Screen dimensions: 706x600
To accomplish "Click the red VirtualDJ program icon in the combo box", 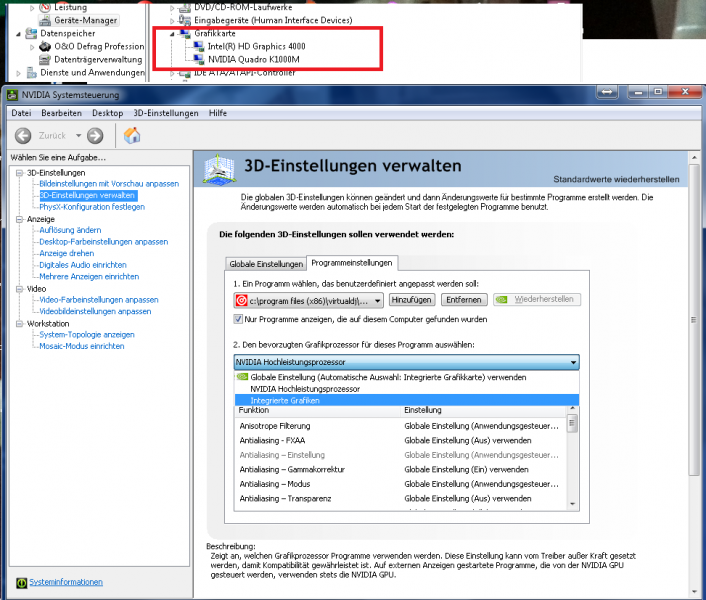I will tap(241, 300).
